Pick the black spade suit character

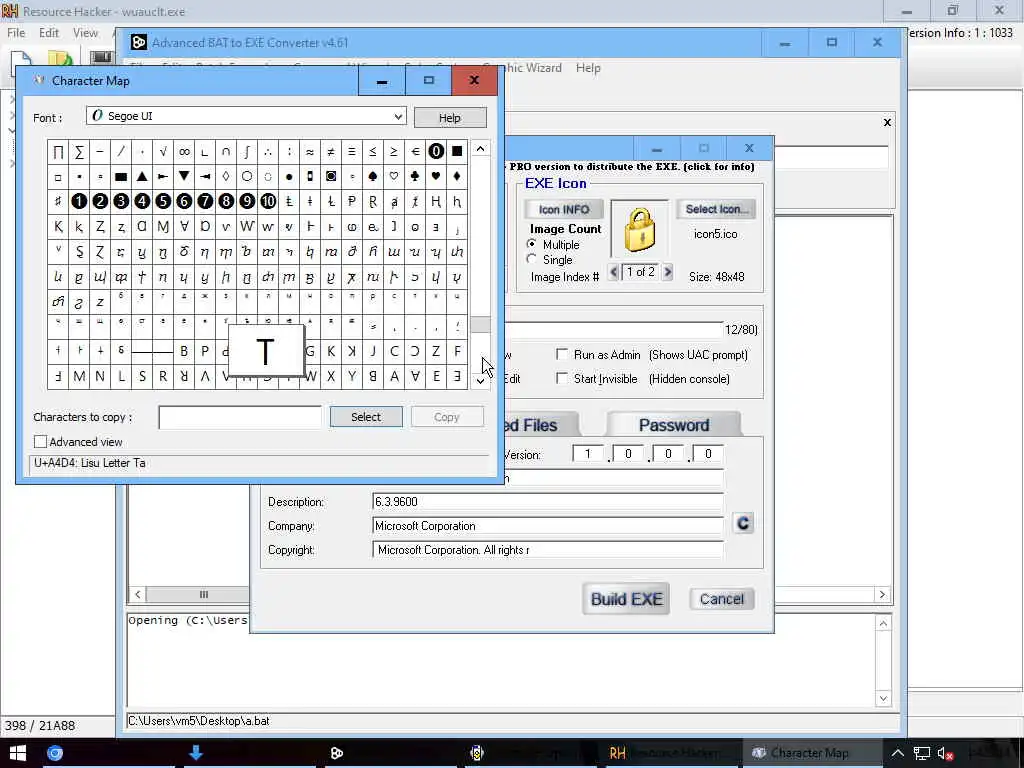[x=373, y=176]
